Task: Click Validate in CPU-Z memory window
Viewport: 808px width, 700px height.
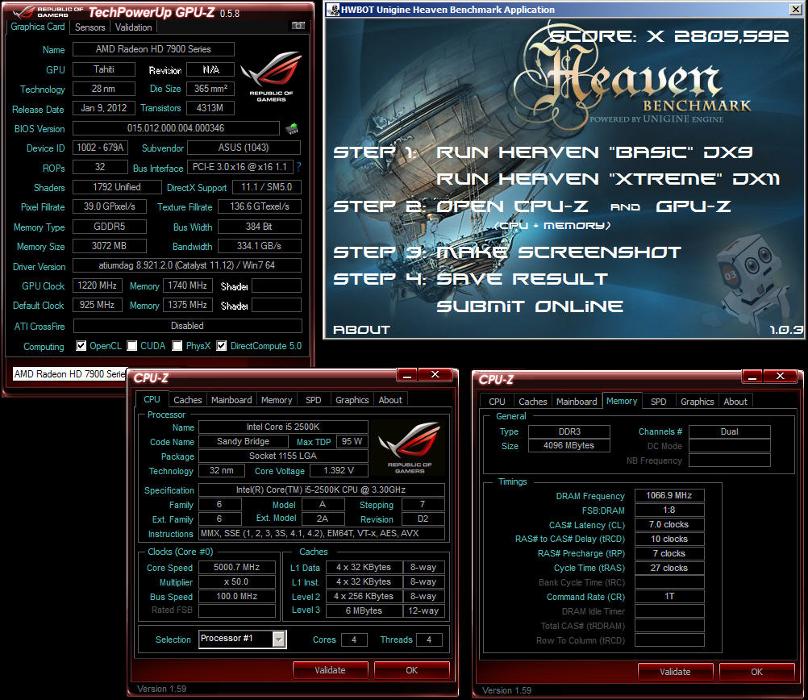Action: click(x=675, y=672)
